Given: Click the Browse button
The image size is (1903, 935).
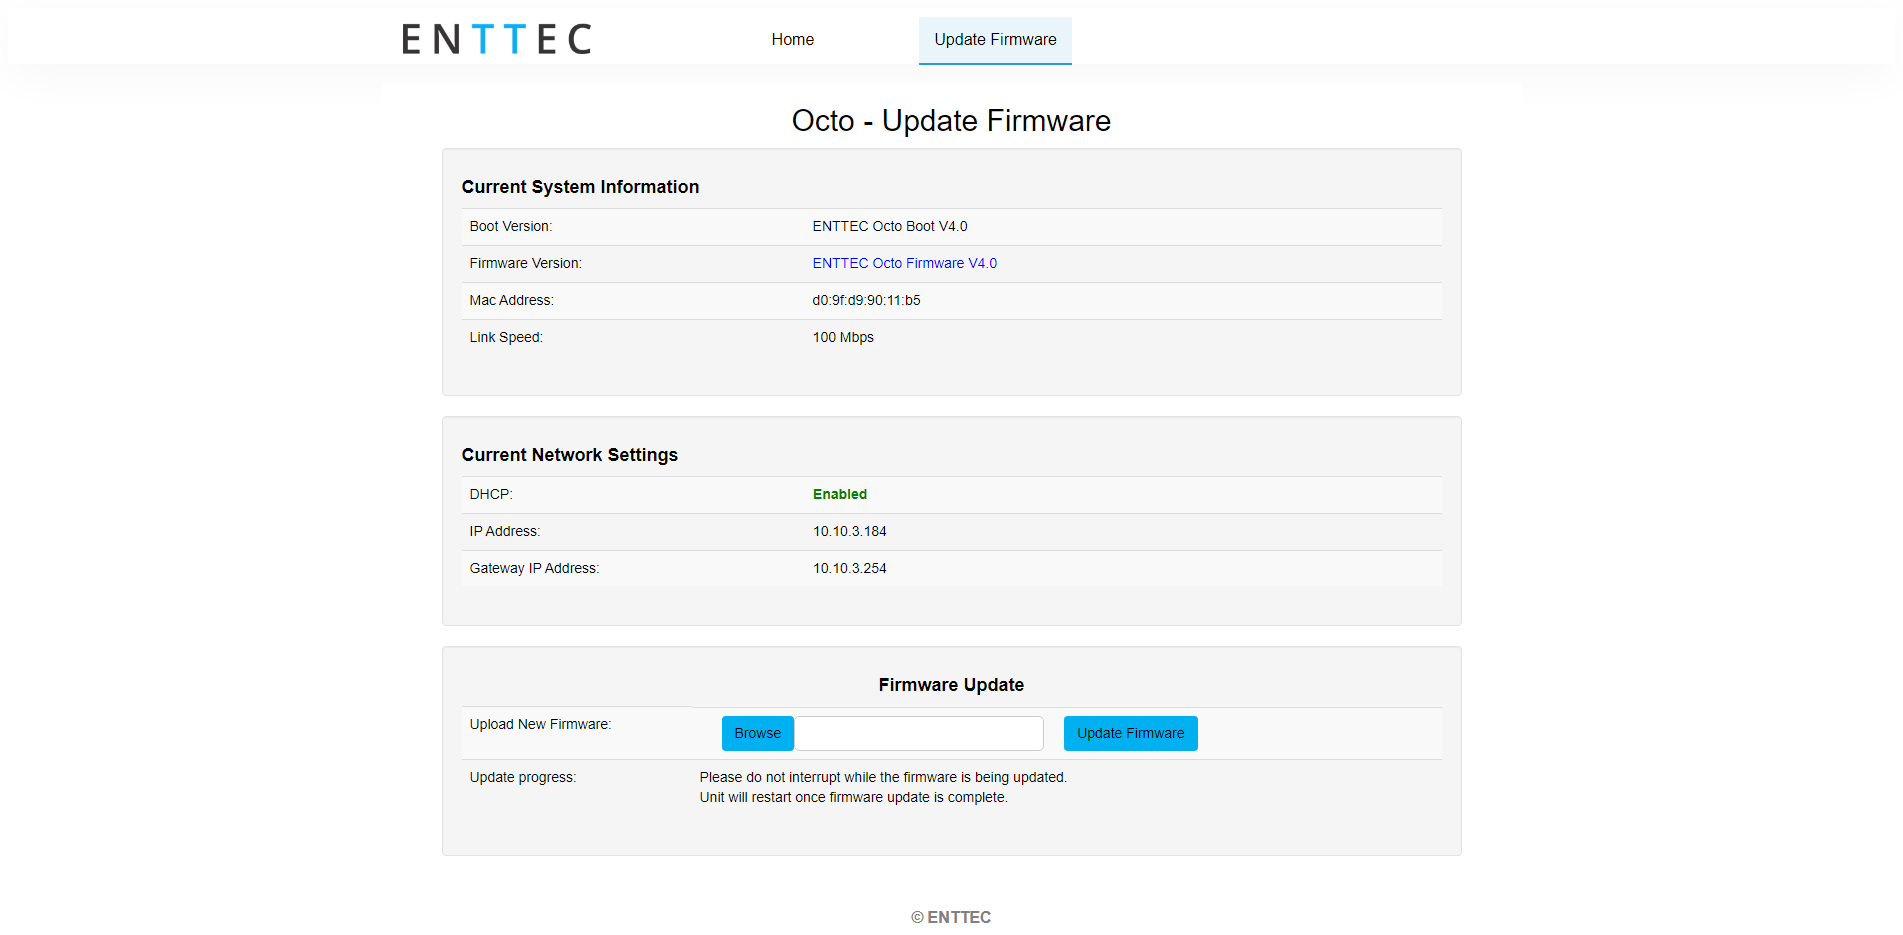Looking at the screenshot, I should pyautogui.click(x=758, y=733).
